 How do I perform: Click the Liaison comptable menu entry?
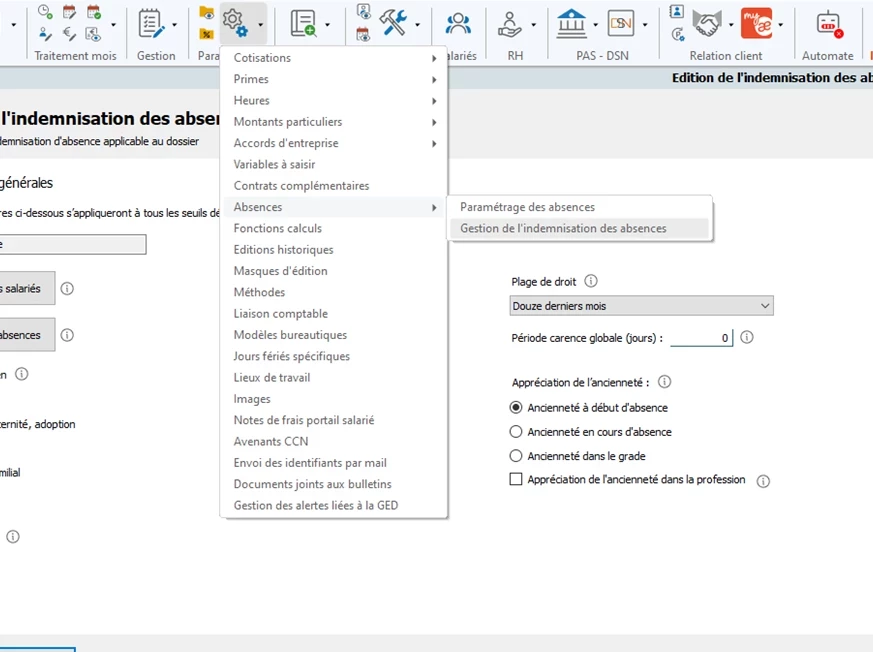click(281, 314)
